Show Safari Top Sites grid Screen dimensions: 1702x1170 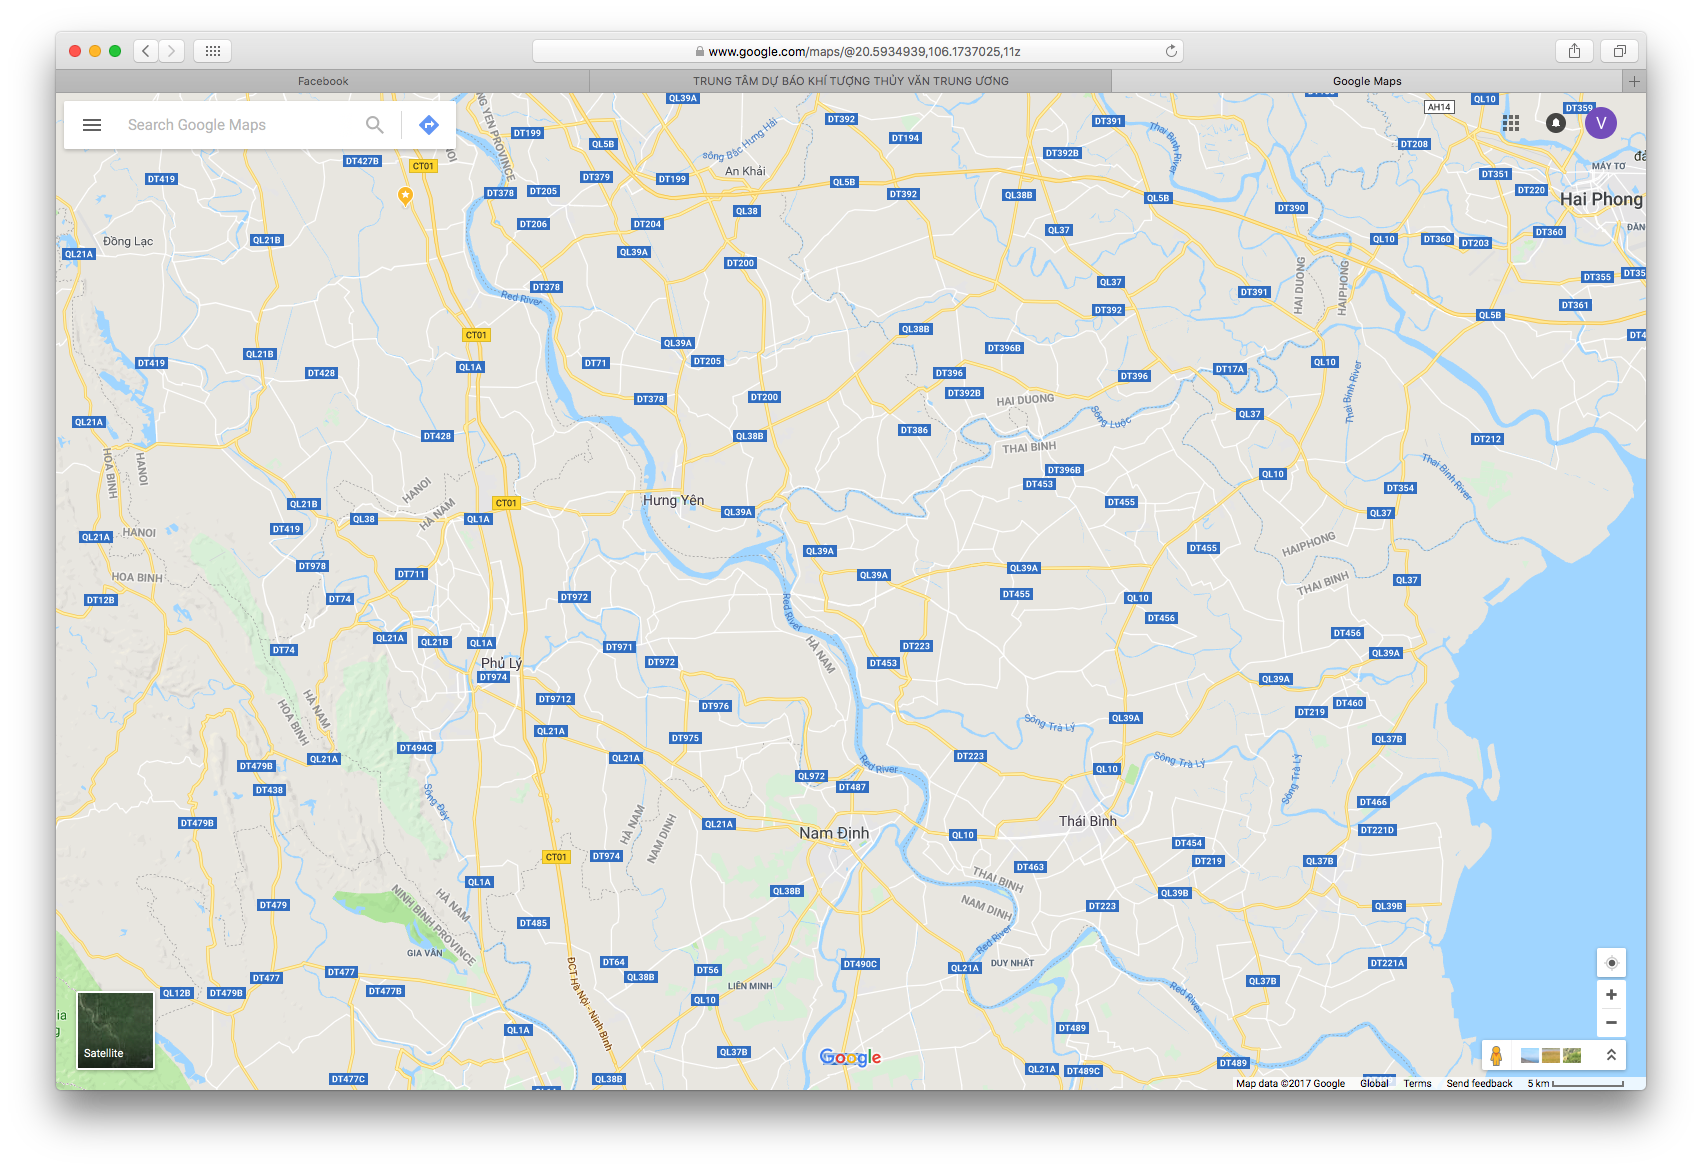[213, 51]
